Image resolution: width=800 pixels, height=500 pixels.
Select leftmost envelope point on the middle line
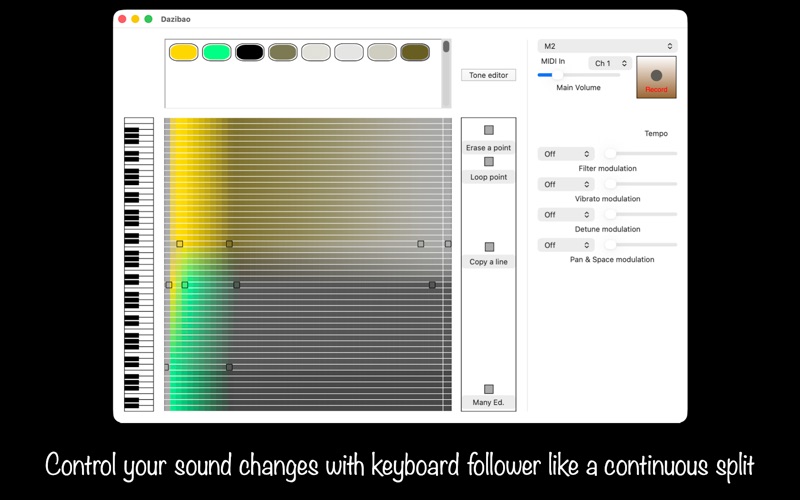[169, 285]
